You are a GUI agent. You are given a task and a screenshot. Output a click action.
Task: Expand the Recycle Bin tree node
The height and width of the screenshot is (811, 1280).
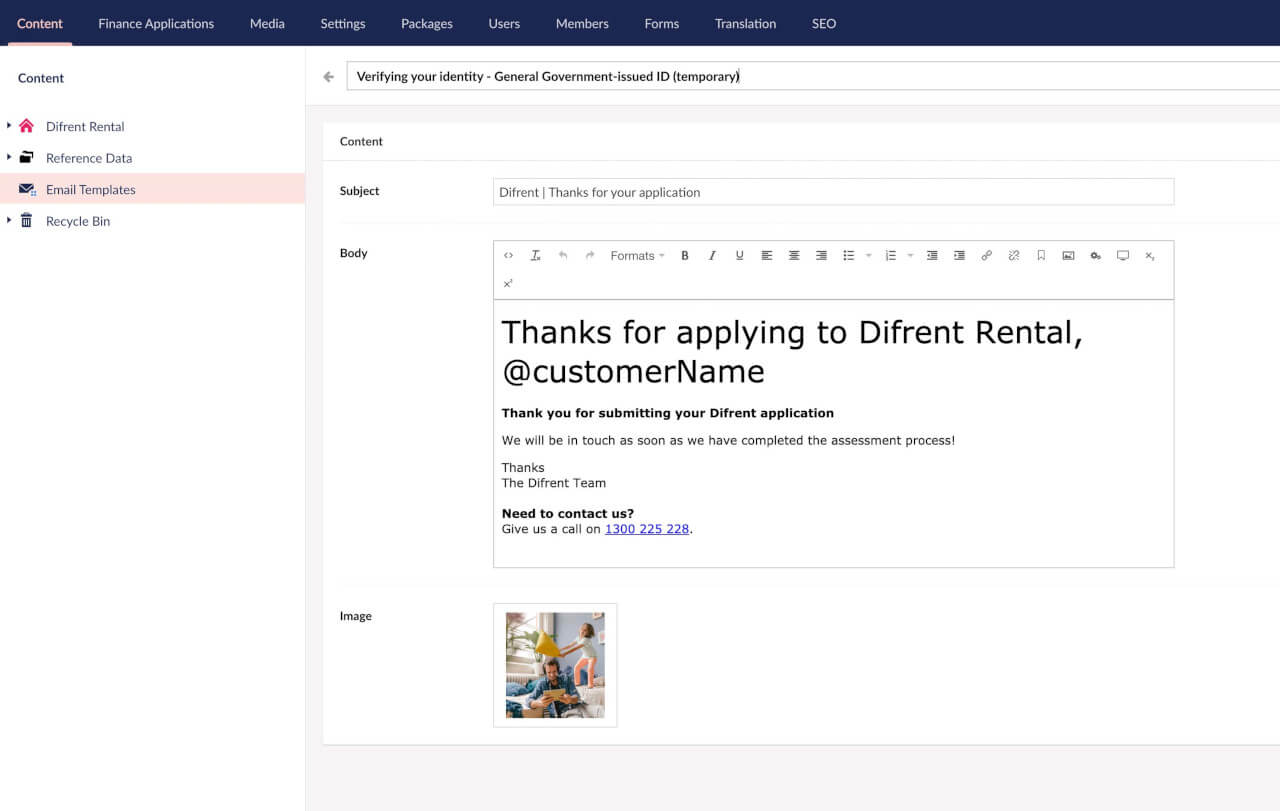[9, 220]
